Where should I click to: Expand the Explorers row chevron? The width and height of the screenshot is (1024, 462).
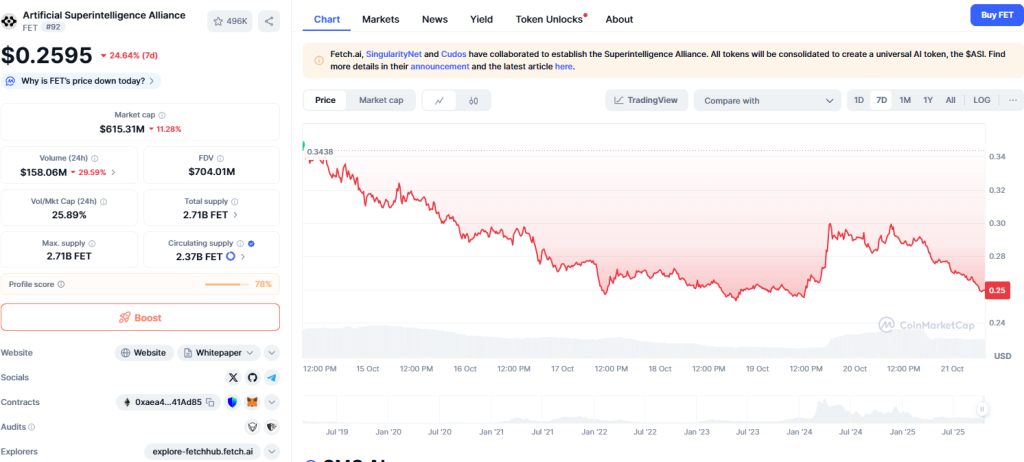click(x=271, y=451)
